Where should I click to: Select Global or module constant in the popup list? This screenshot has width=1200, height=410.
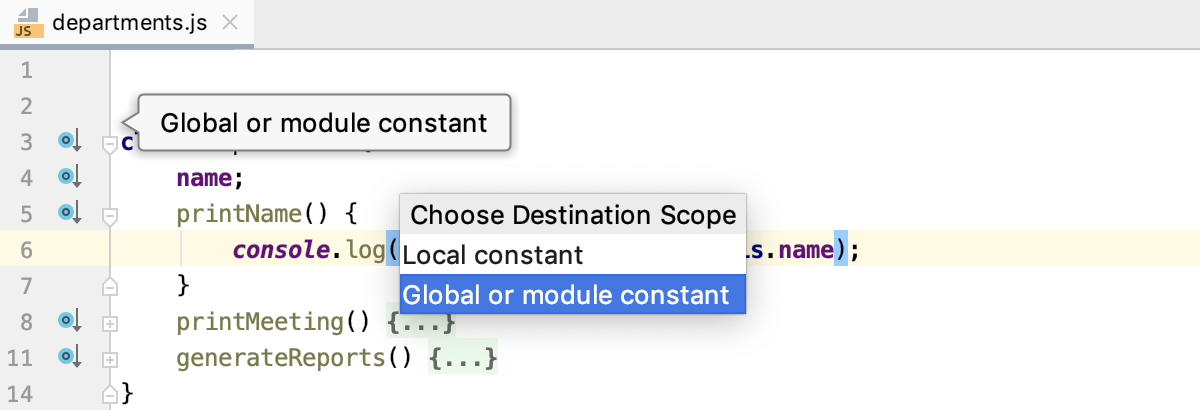click(x=572, y=295)
